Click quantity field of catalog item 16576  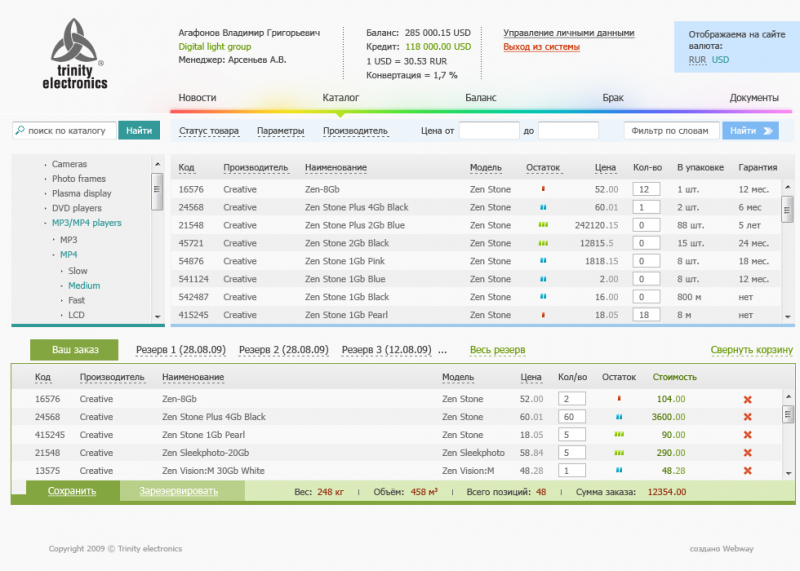(646, 189)
